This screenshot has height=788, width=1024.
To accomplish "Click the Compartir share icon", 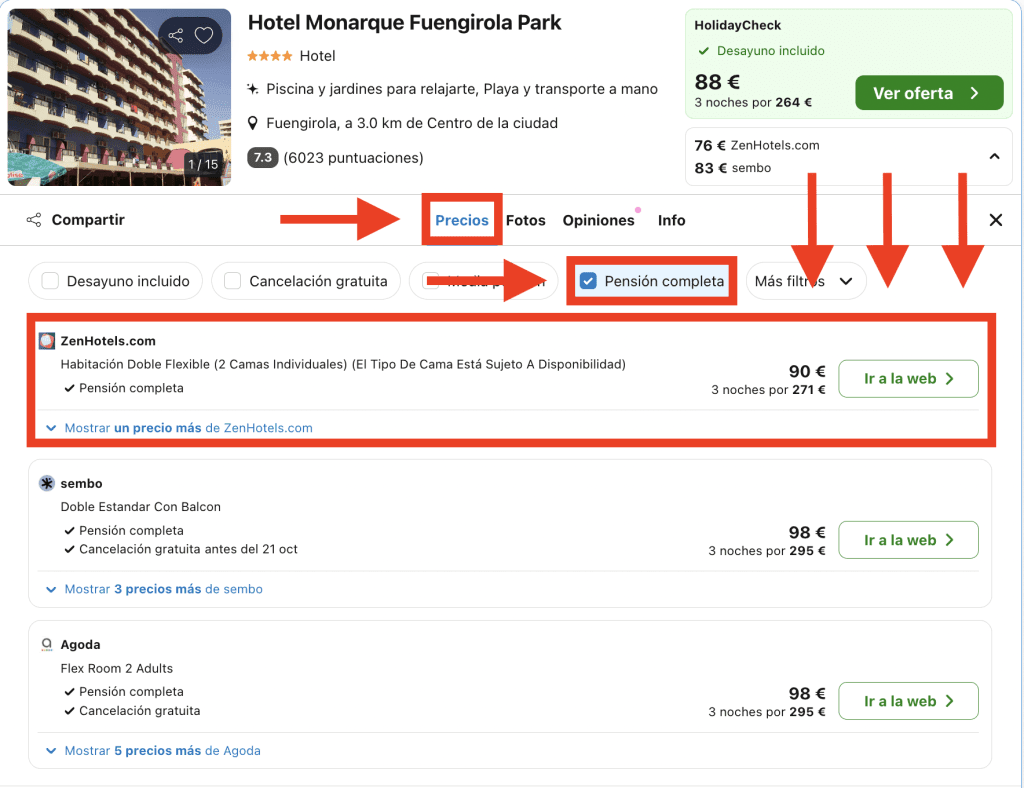I will click(34, 220).
